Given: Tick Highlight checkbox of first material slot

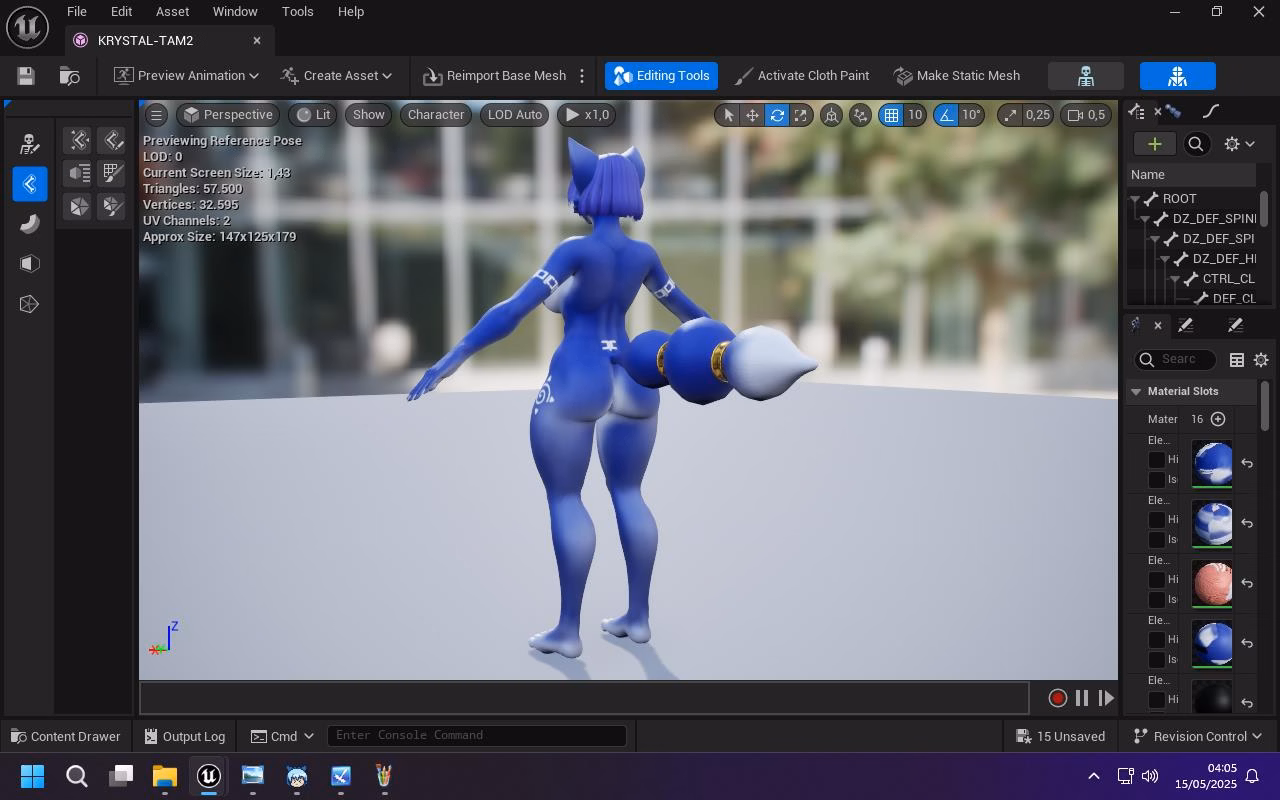Looking at the screenshot, I should pos(1157,460).
